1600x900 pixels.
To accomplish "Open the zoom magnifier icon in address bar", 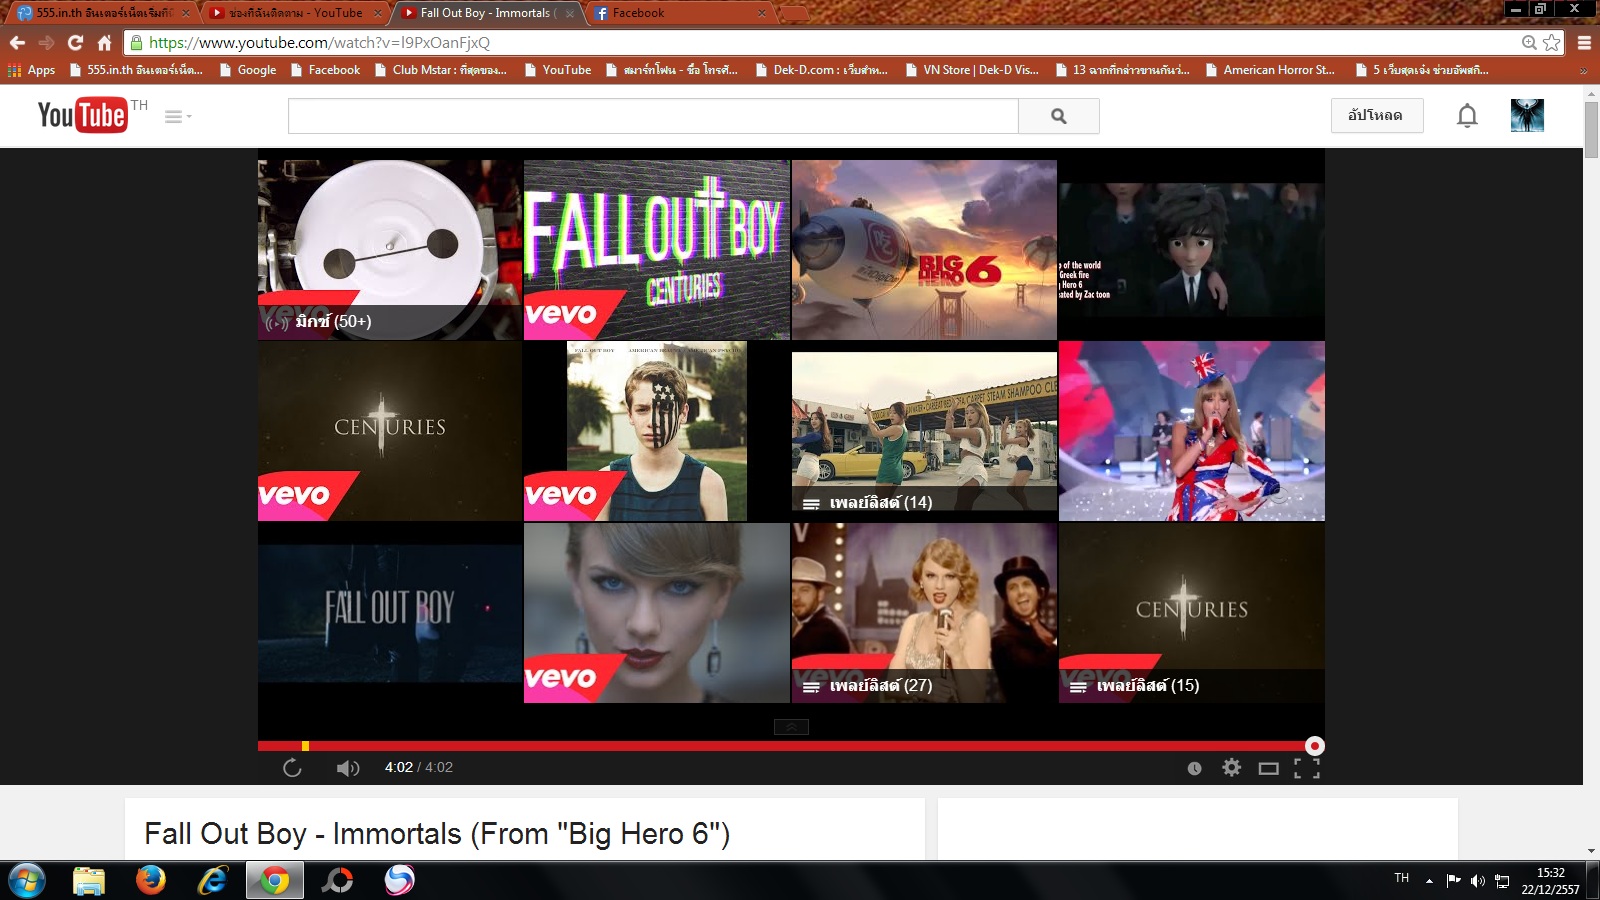I will pos(1529,42).
